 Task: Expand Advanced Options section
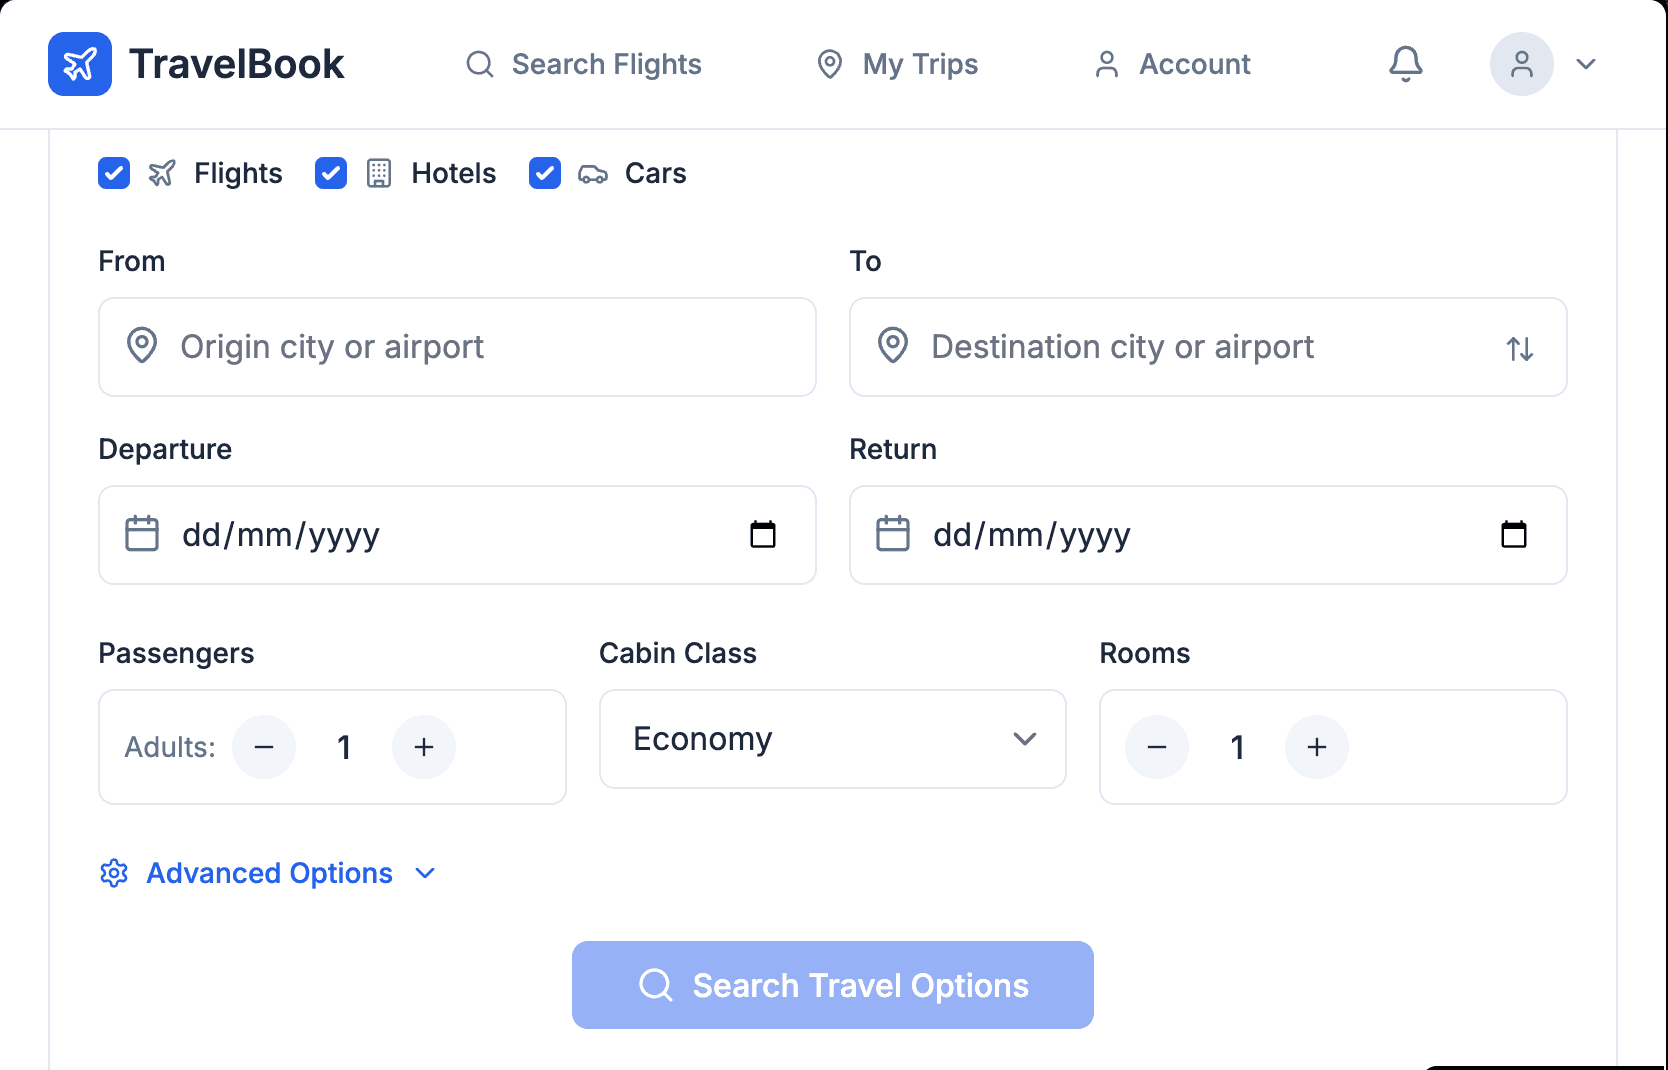tap(269, 873)
